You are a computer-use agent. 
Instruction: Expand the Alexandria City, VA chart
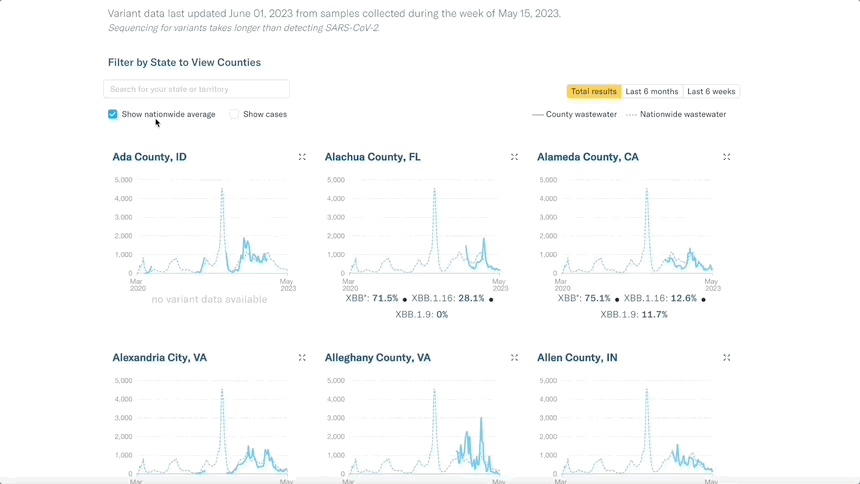pos(302,358)
